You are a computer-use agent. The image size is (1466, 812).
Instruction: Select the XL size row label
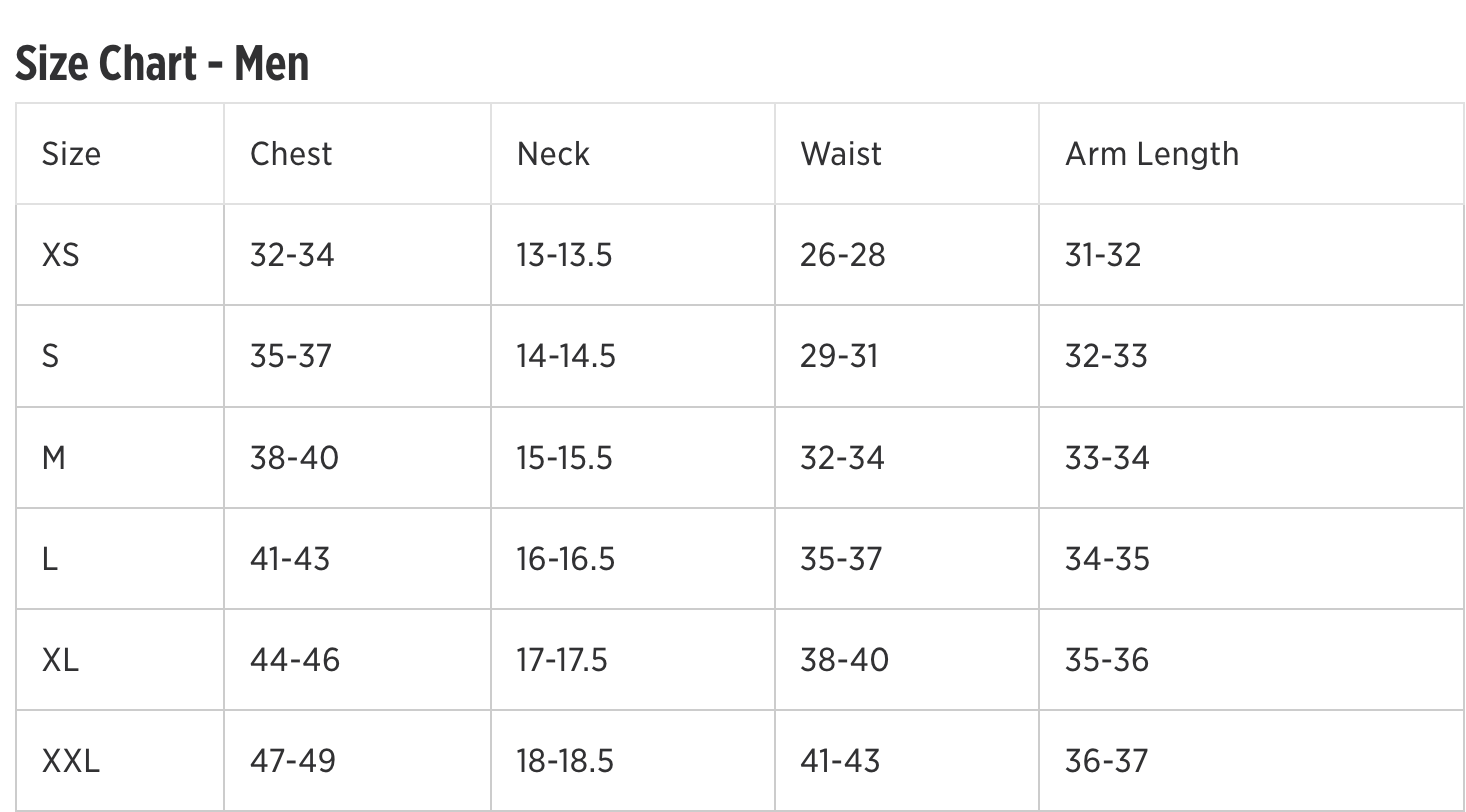60,660
